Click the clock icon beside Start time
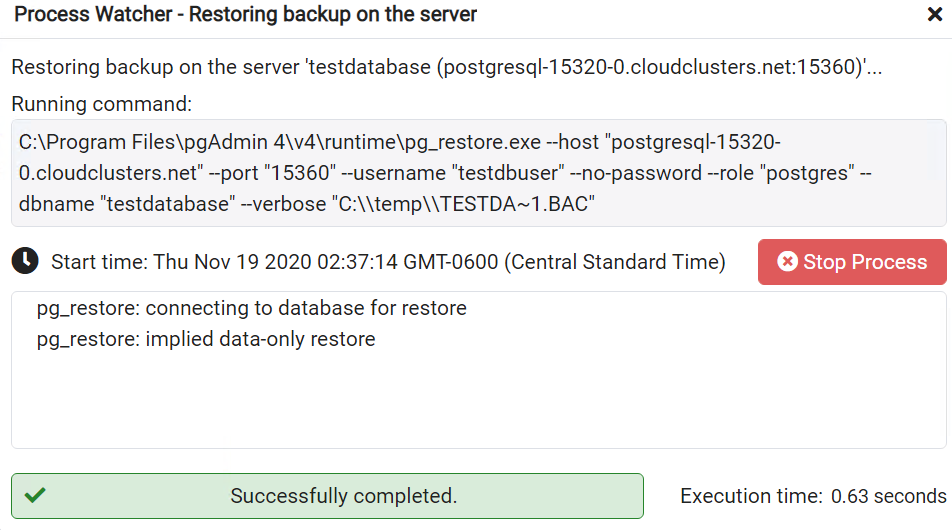This screenshot has height=530, width=952. (x=25, y=261)
